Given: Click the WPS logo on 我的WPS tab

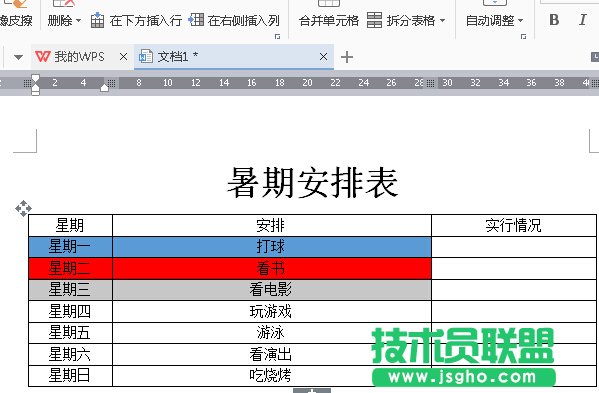Looking at the screenshot, I should [x=42, y=57].
